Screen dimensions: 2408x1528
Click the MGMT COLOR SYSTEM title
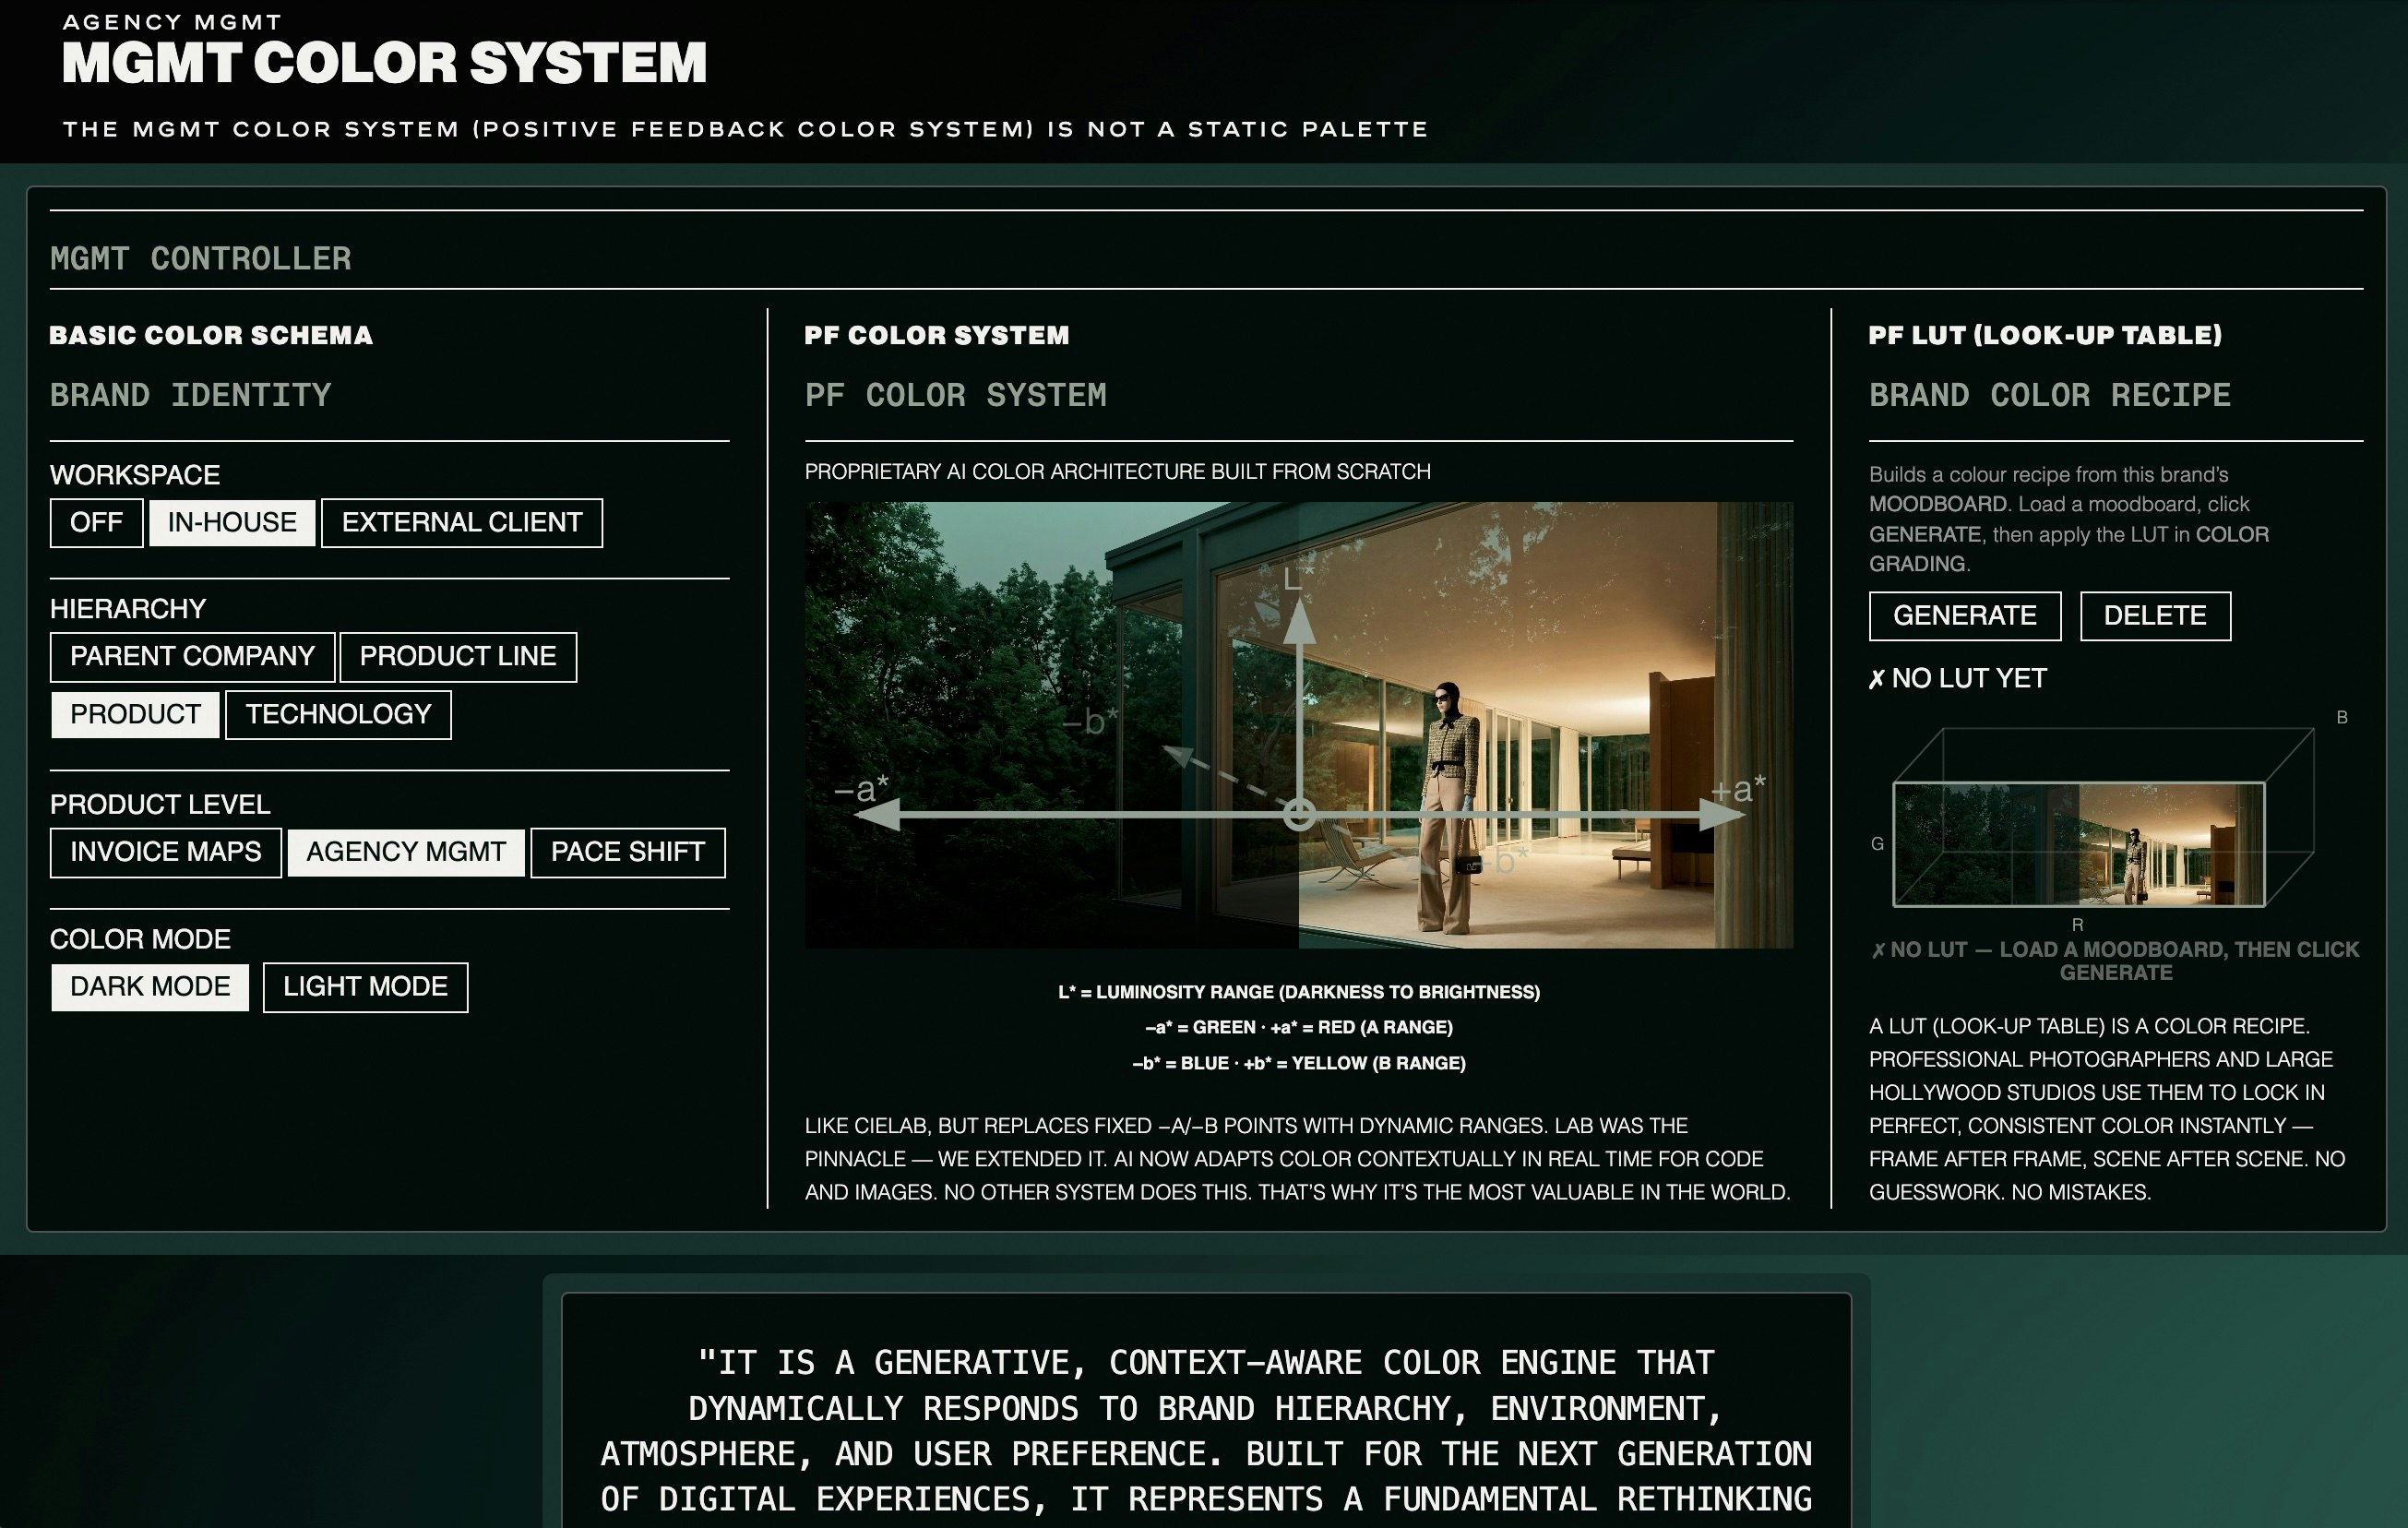[x=385, y=63]
